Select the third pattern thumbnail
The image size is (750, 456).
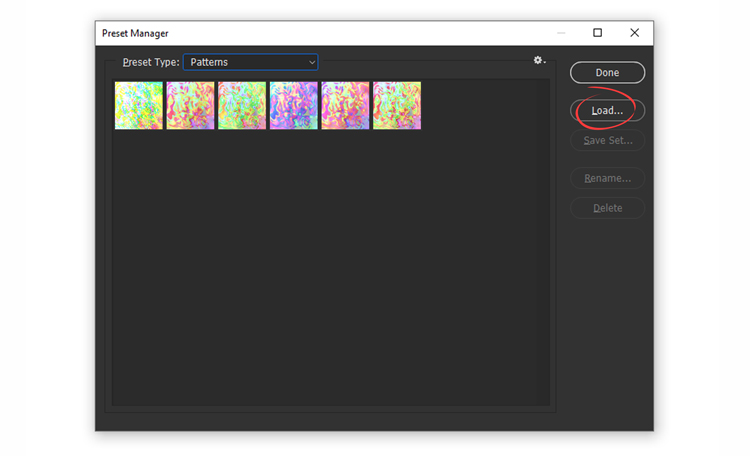242,105
